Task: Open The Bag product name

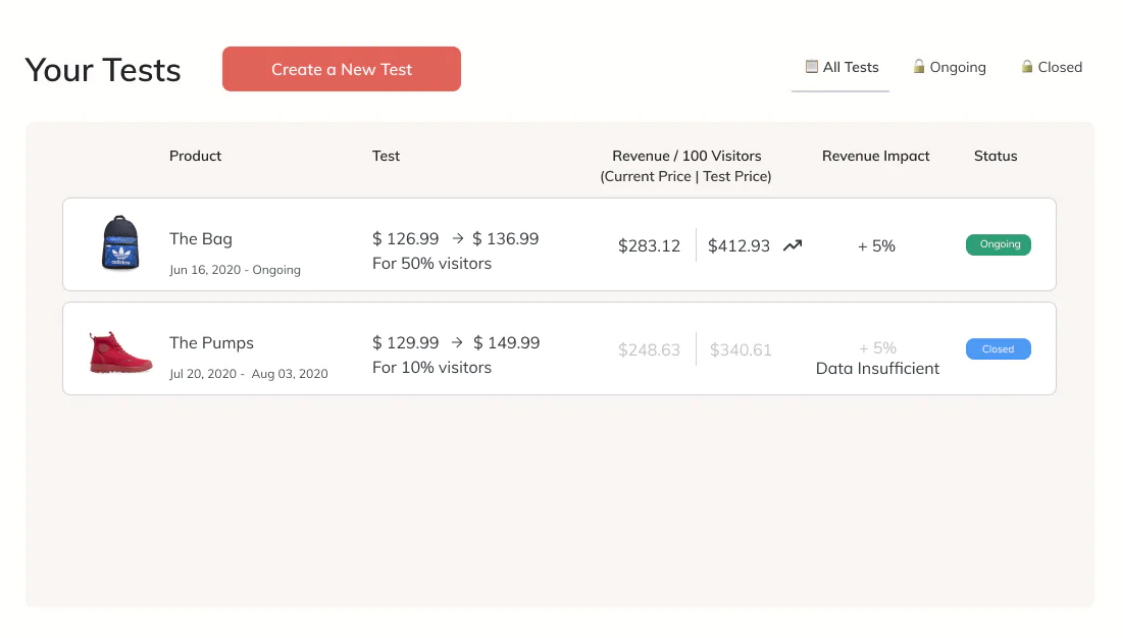Action: point(201,238)
